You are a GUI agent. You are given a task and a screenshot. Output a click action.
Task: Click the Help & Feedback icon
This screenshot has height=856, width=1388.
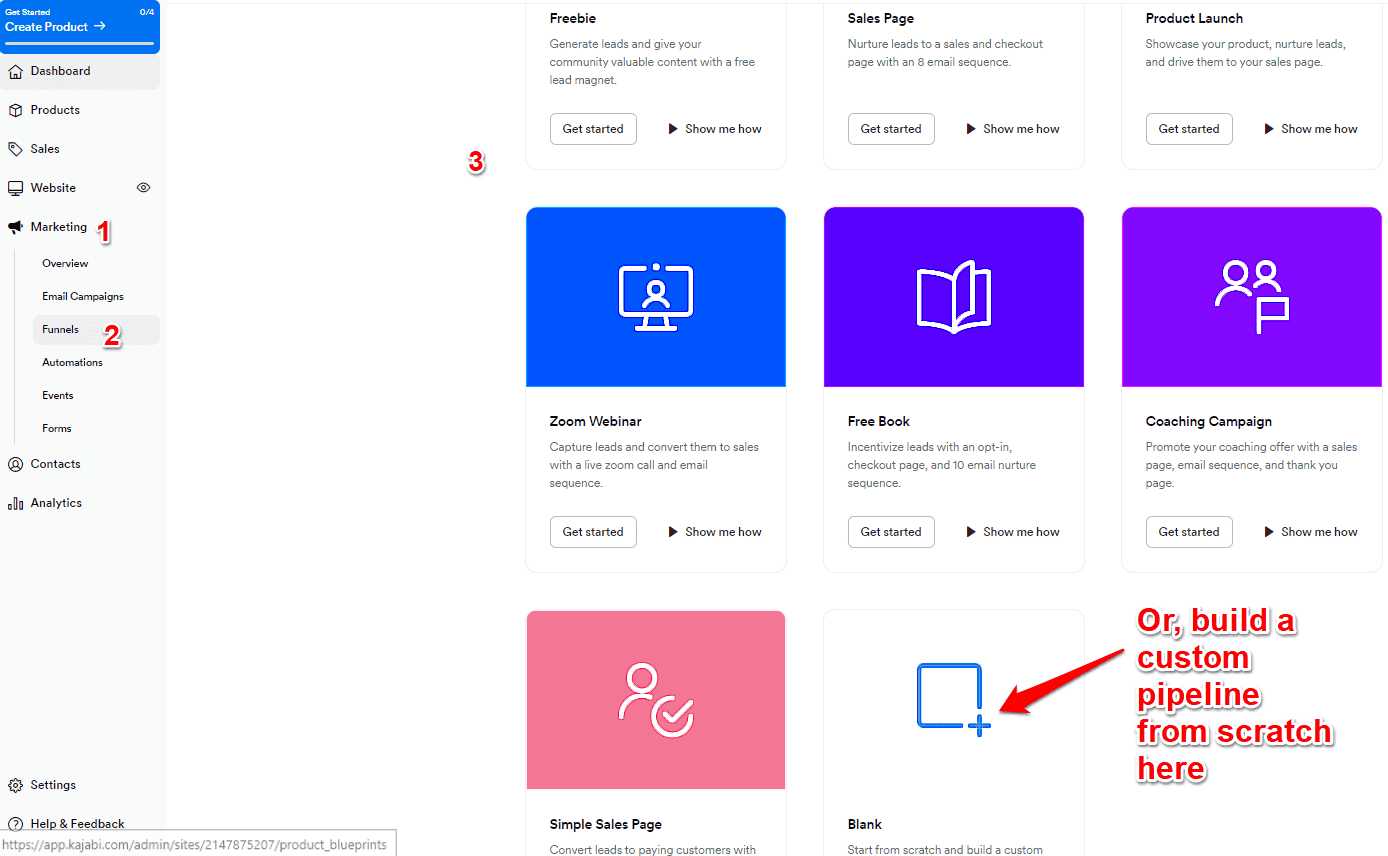(x=16, y=823)
